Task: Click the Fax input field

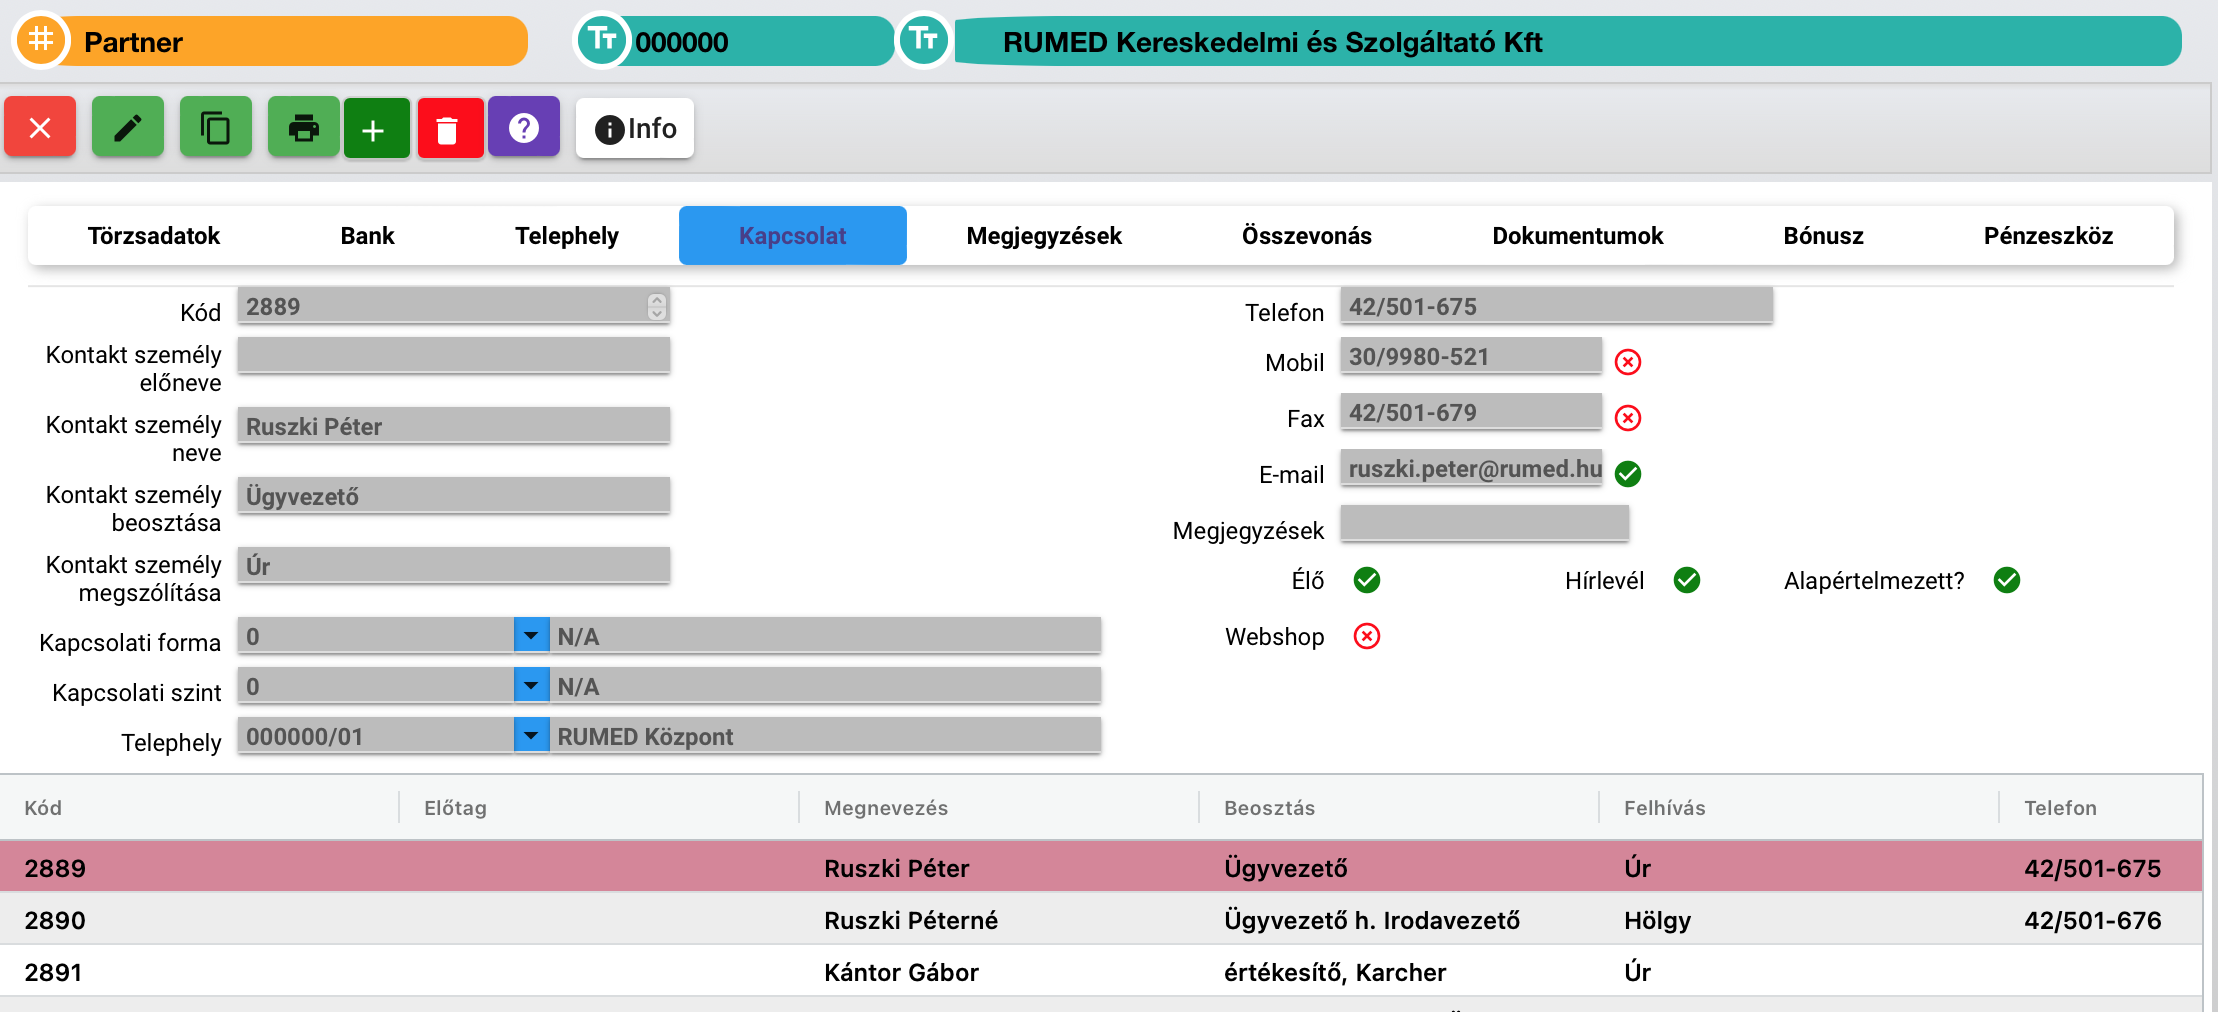Action: pyautogui.click(x=1471, y=412)
